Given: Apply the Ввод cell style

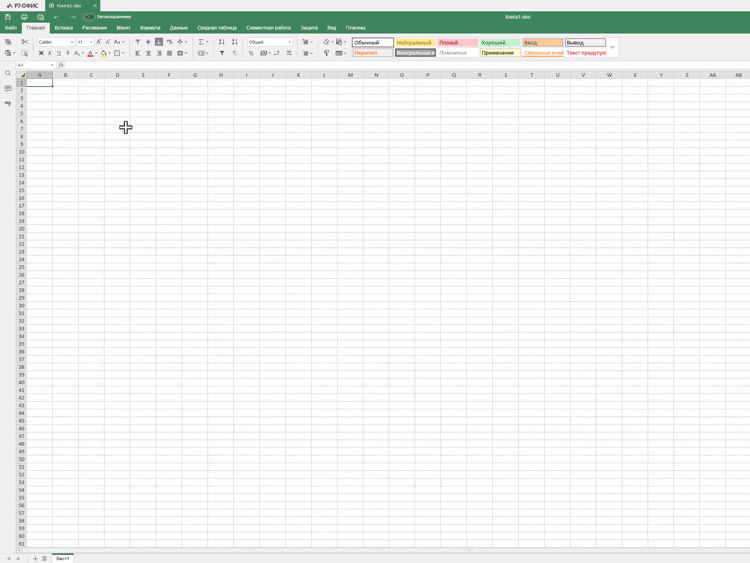Looking at the screenshot, I should 542,43.
